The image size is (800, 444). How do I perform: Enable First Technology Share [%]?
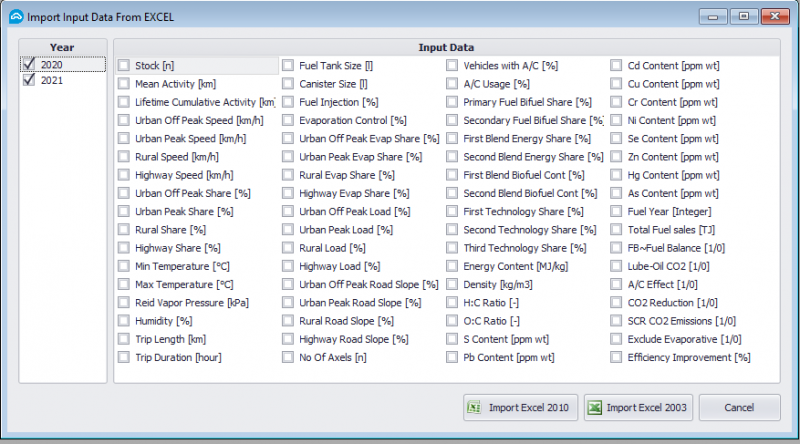pyautogui.click(x=452, y=211)
